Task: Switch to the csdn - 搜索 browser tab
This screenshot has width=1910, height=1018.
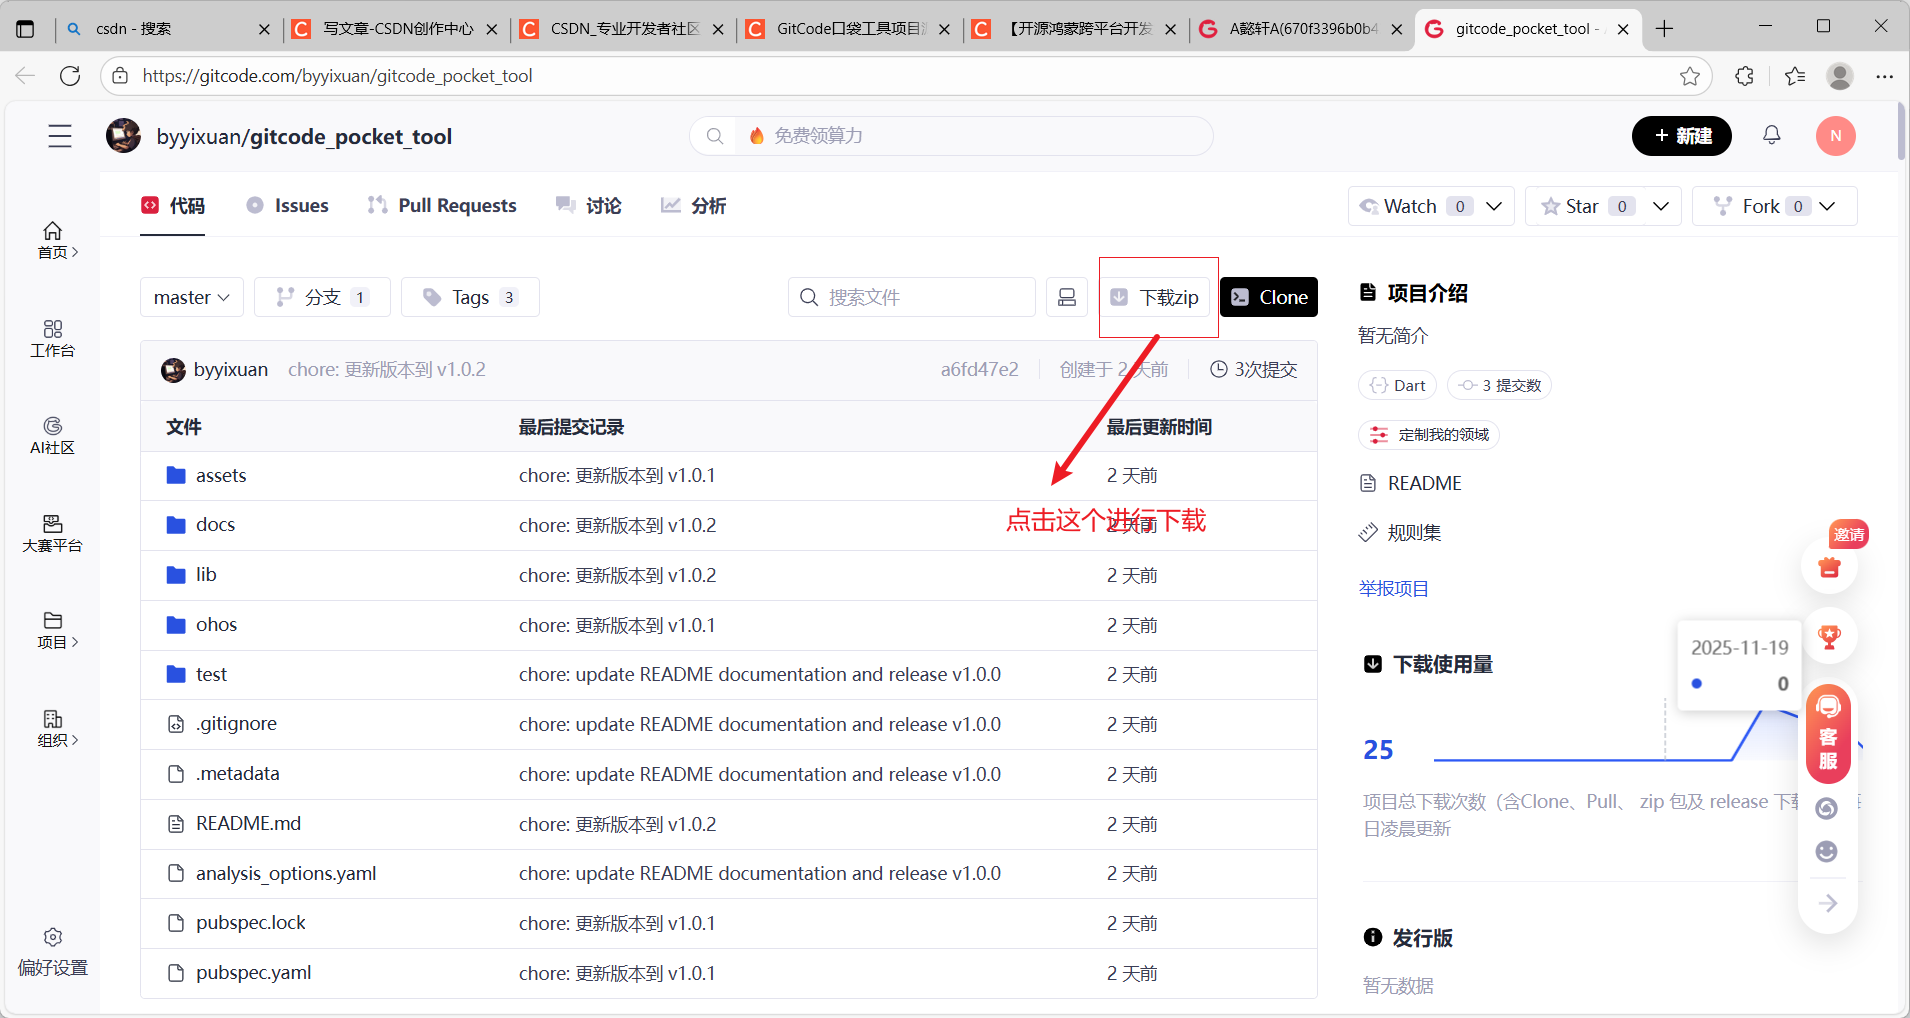Action: [168, 29]
